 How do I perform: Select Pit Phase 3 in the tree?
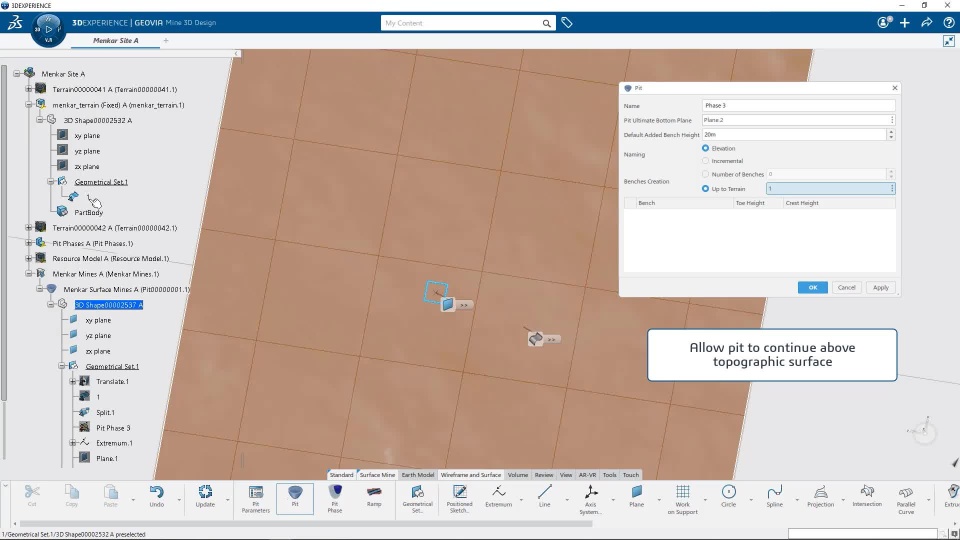pyautogui.click(x=113, y=428)
